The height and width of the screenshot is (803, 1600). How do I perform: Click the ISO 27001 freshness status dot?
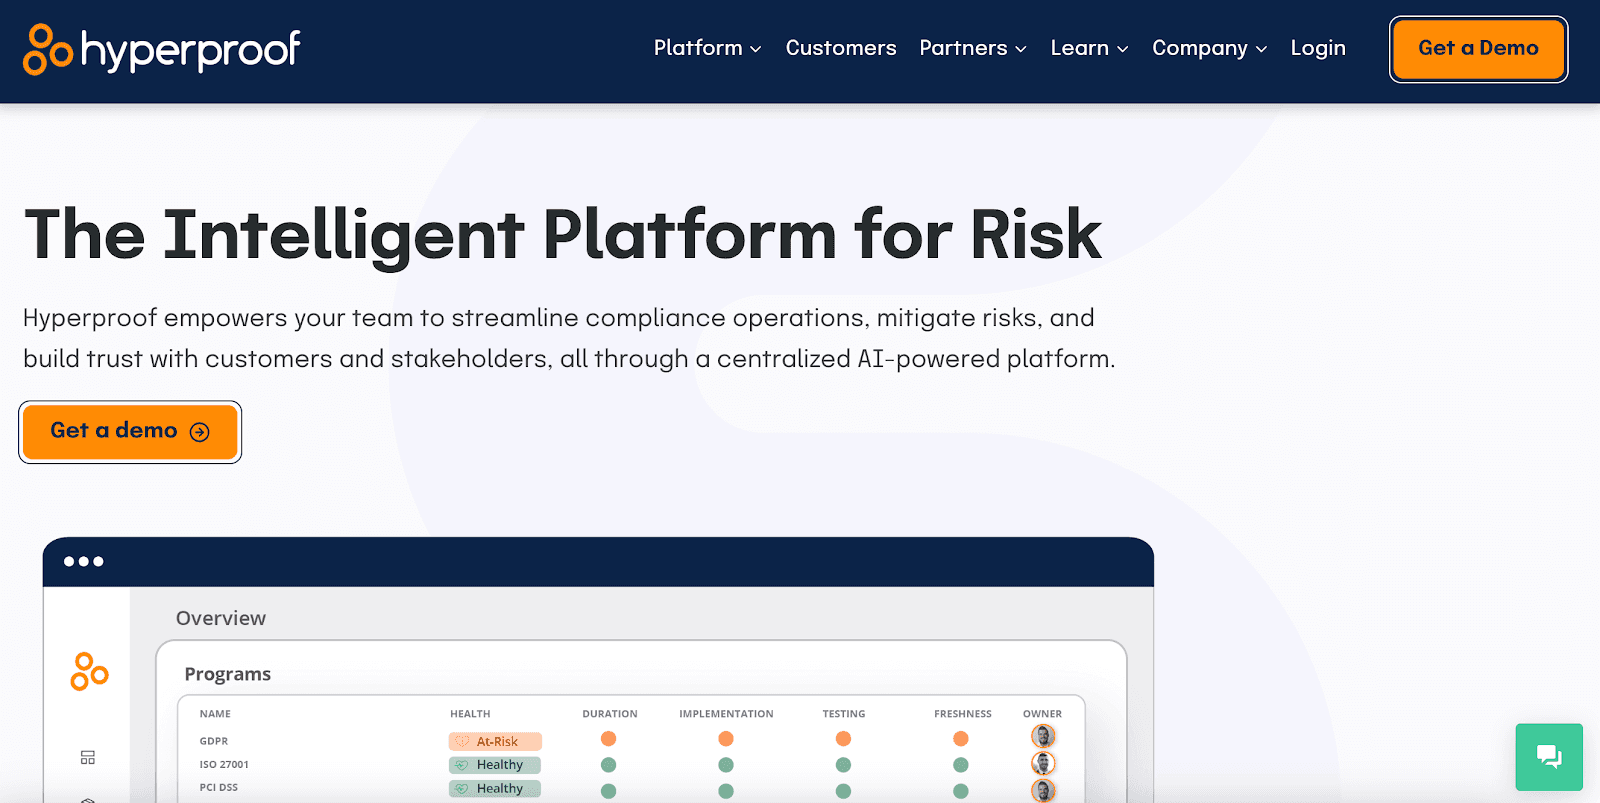tap(961, 765)
